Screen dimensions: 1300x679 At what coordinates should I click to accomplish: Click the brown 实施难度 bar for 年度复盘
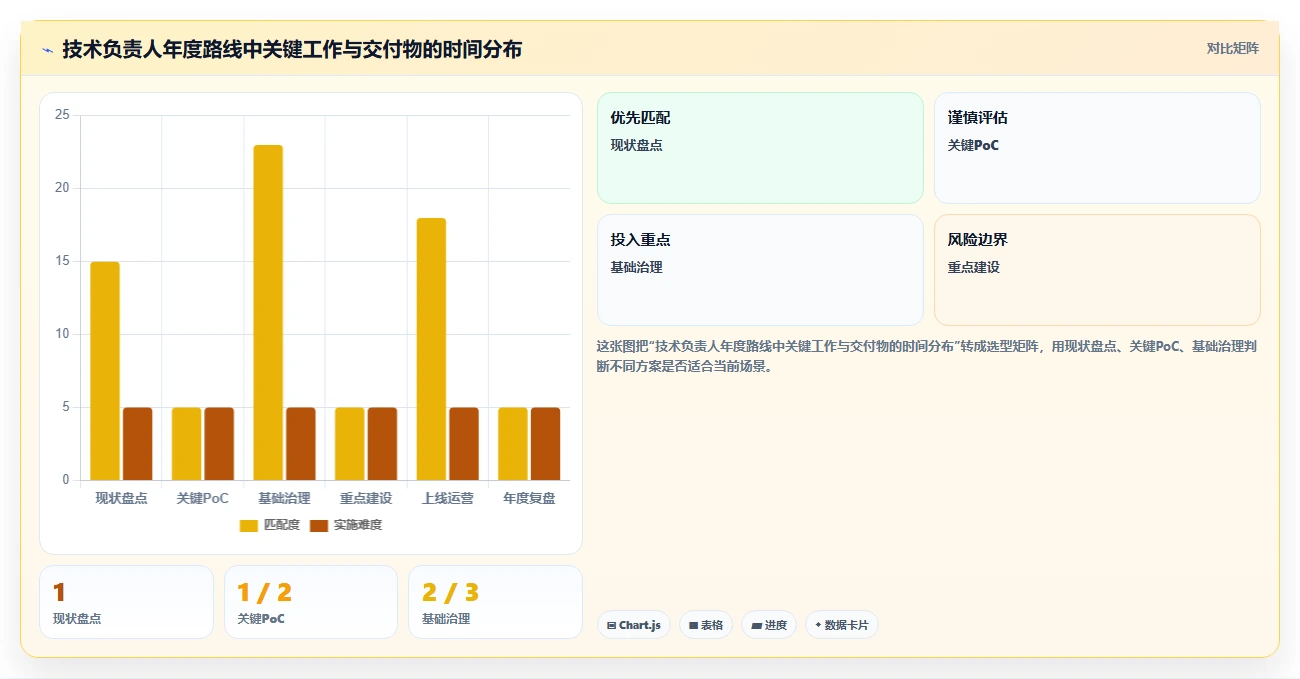[546, 444]
